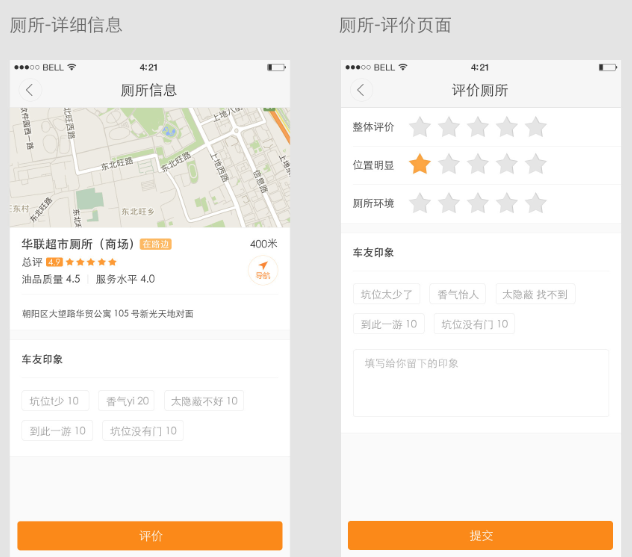Set 整体评价 second star
This screenshot has height=557, width=632.
[x=449, y=127]
